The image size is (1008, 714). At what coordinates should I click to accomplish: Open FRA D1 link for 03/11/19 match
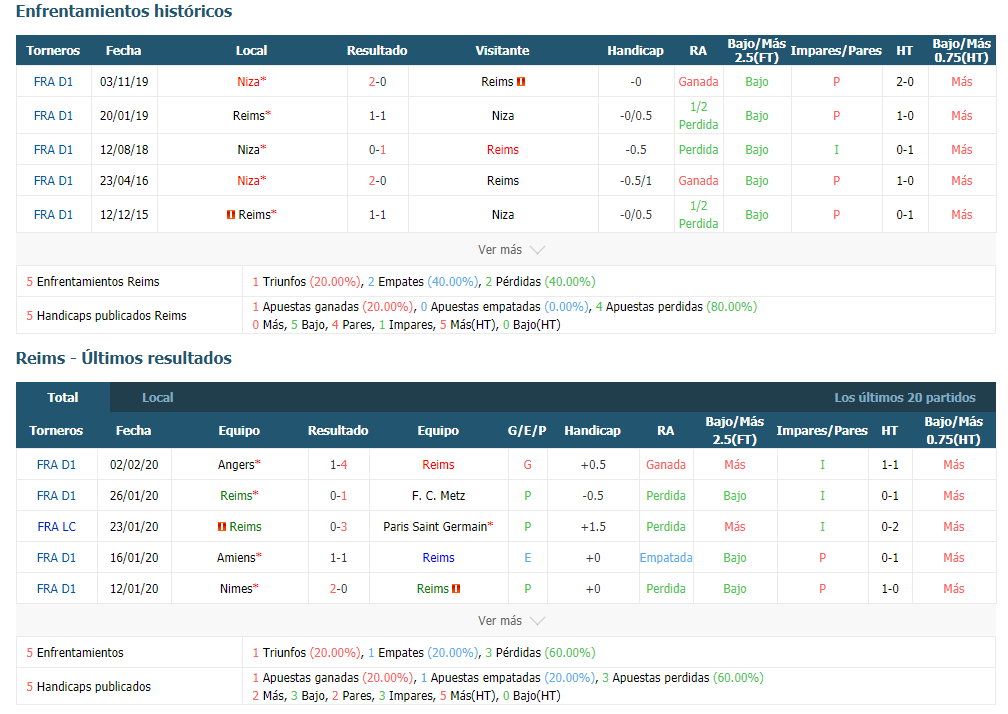pyautogui.click(x=53, y=82)
